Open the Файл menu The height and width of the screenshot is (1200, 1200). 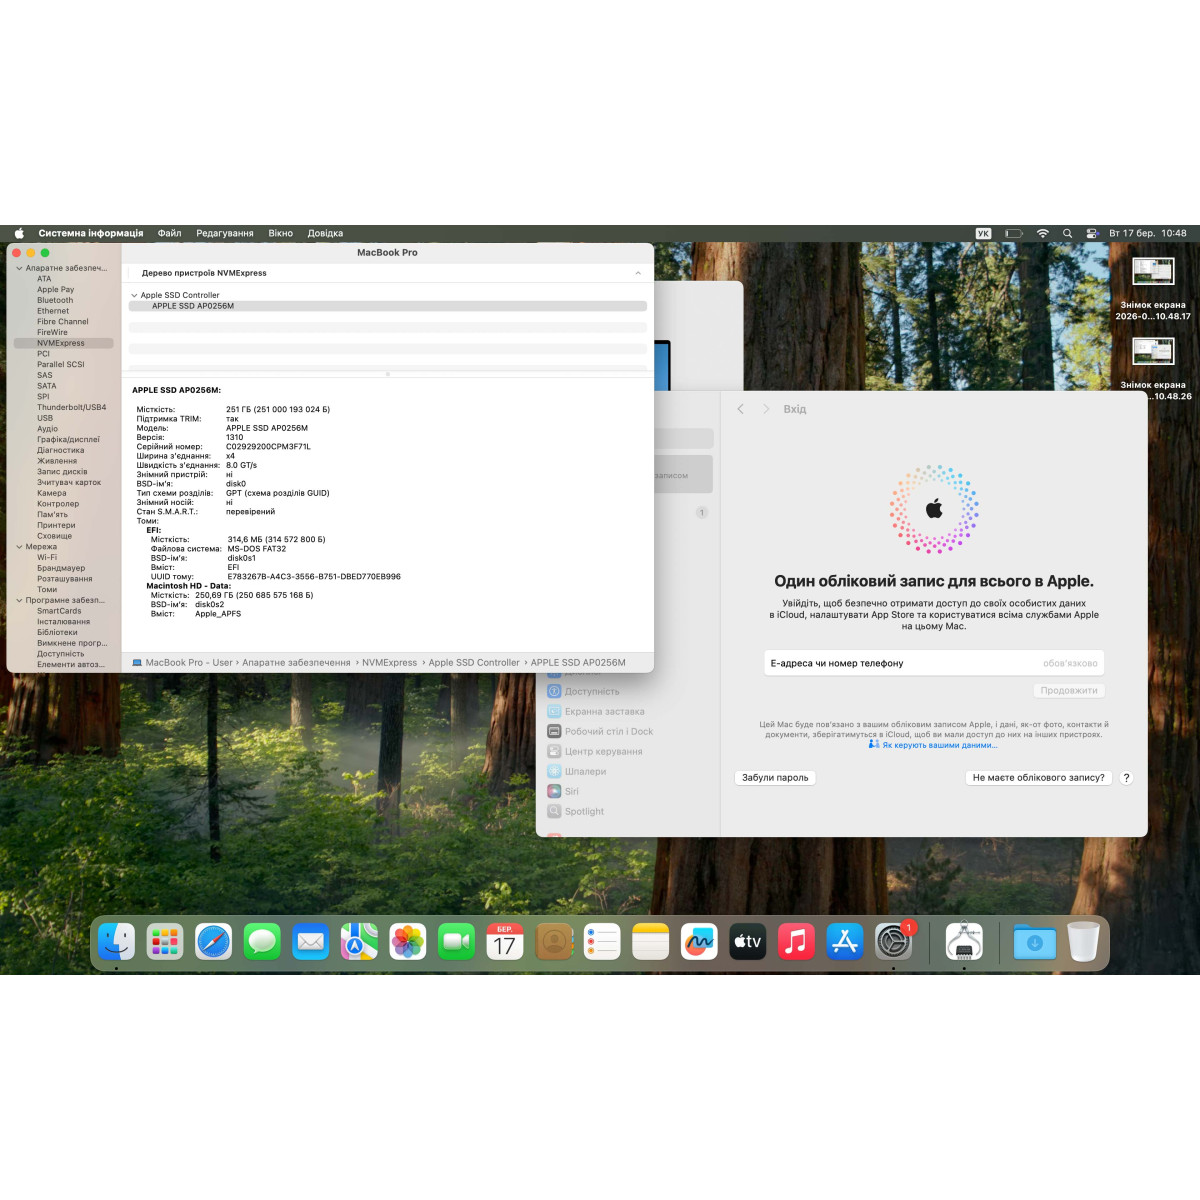(x=170, y=233)
